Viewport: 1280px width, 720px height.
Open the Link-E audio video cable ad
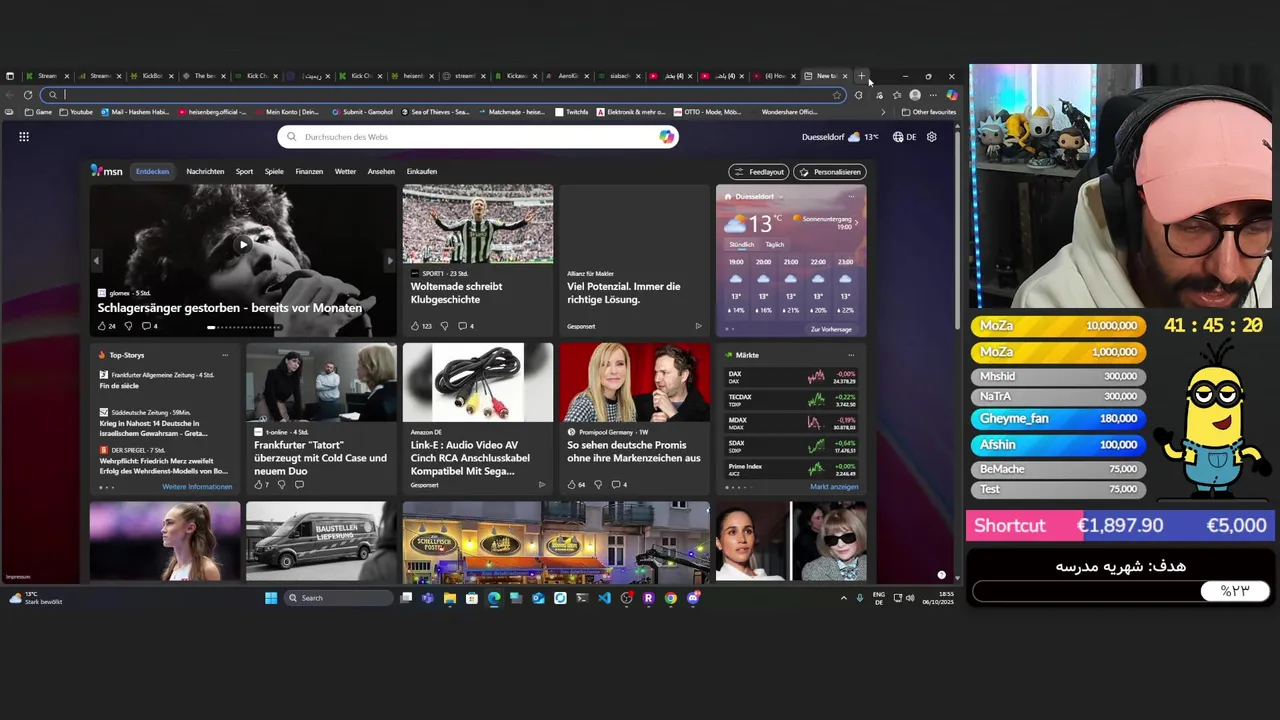[478, 420]
